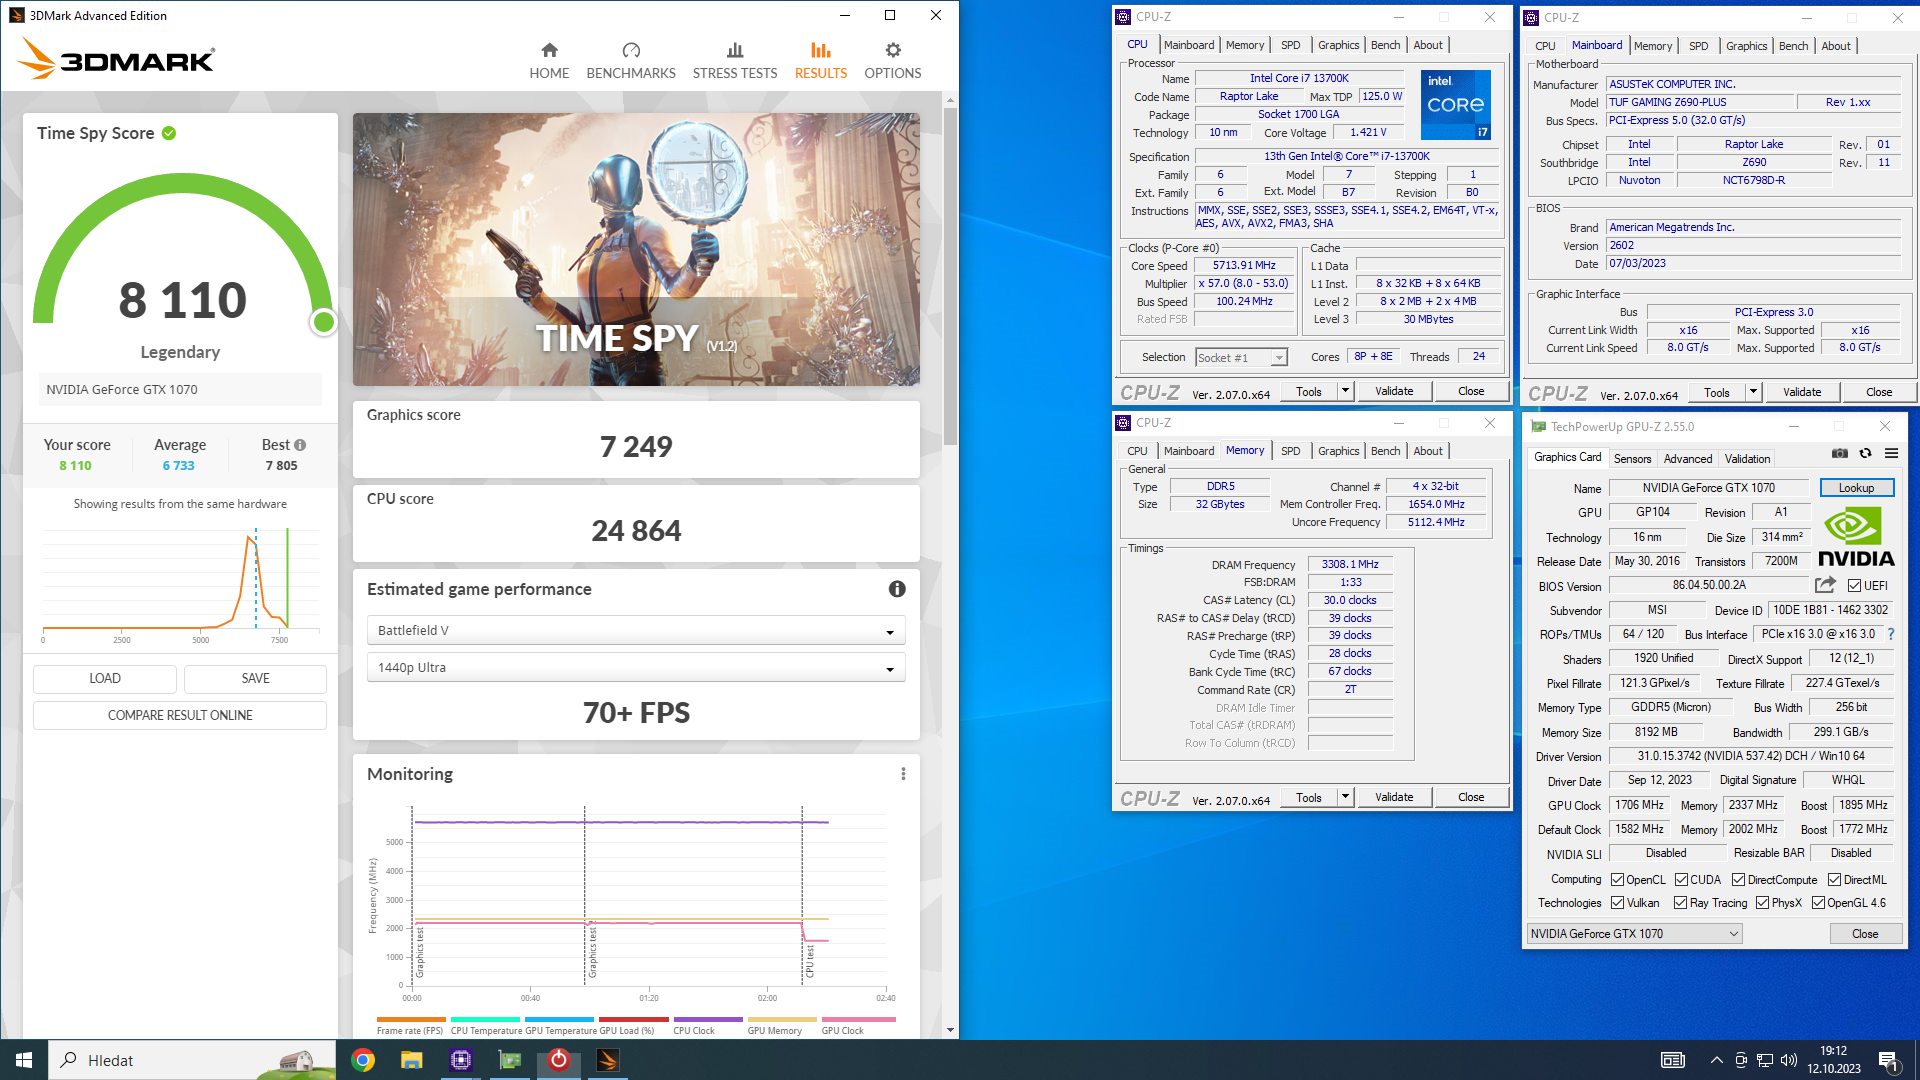Click the Intel Core i7 logo in CPU-Z
Screen dimensions: 1920x1080
tap(1455, 104)
